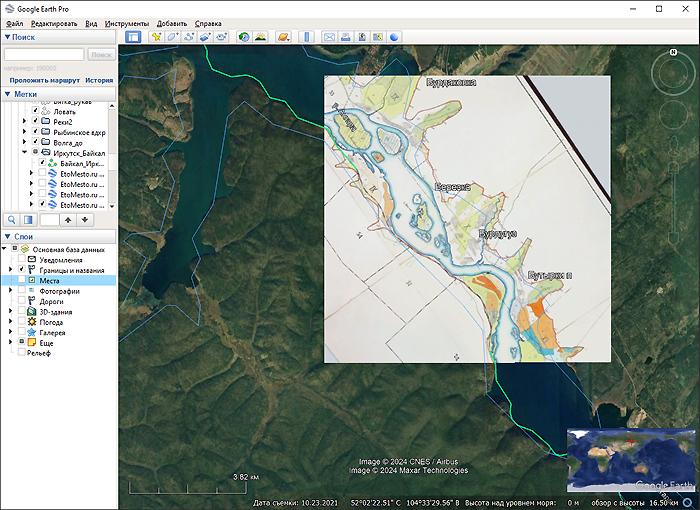Click the sun icon next to Погода
The width and height of the screenshot is (700, 510).
tap(32, 322)
